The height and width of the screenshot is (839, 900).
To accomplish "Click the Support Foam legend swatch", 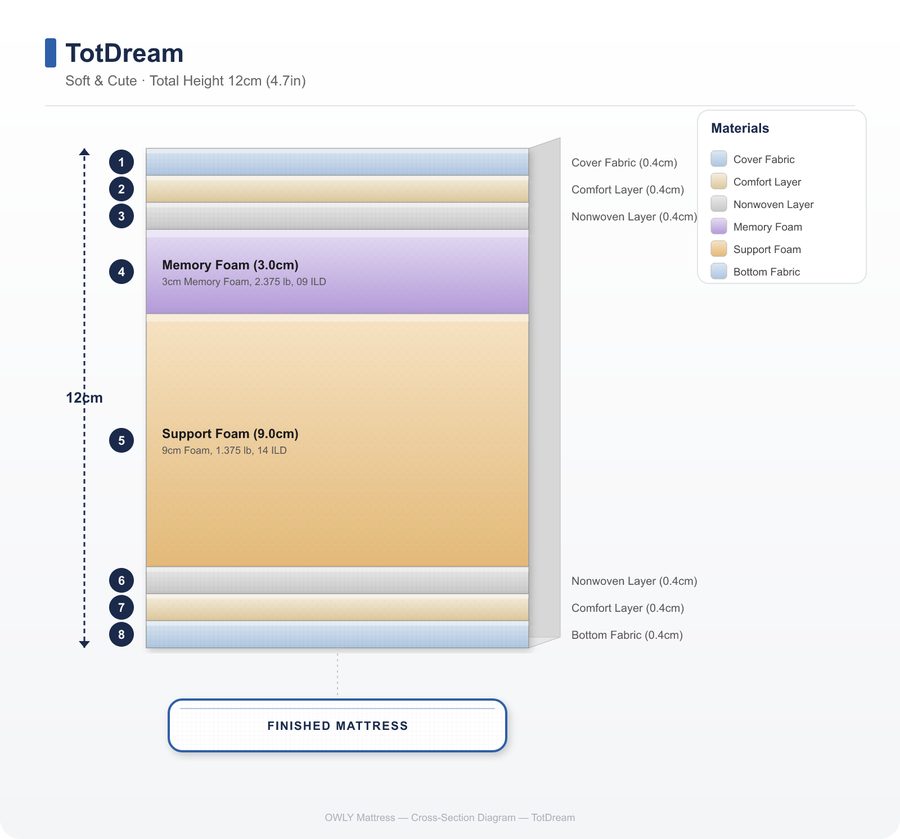I will click(719, 248).
